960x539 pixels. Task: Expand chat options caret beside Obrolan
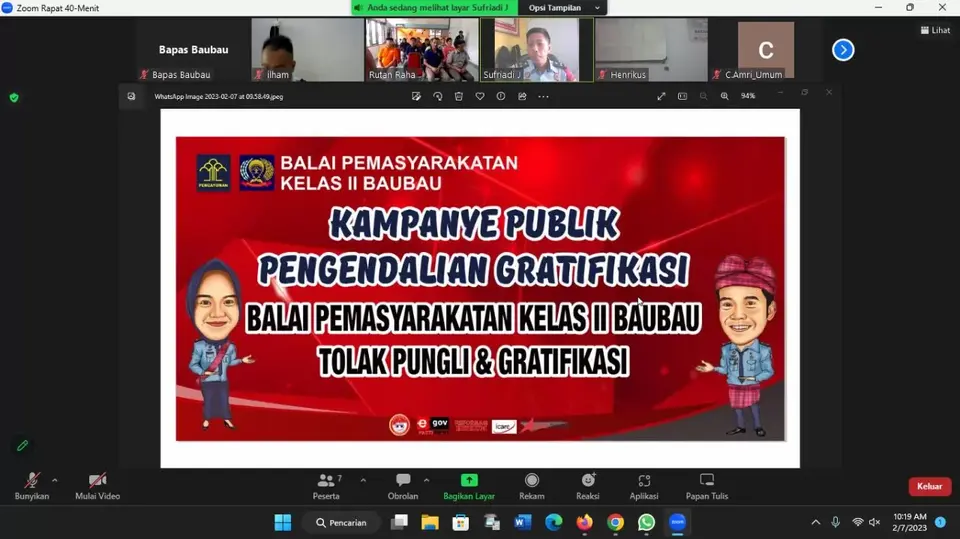(427, 480)
